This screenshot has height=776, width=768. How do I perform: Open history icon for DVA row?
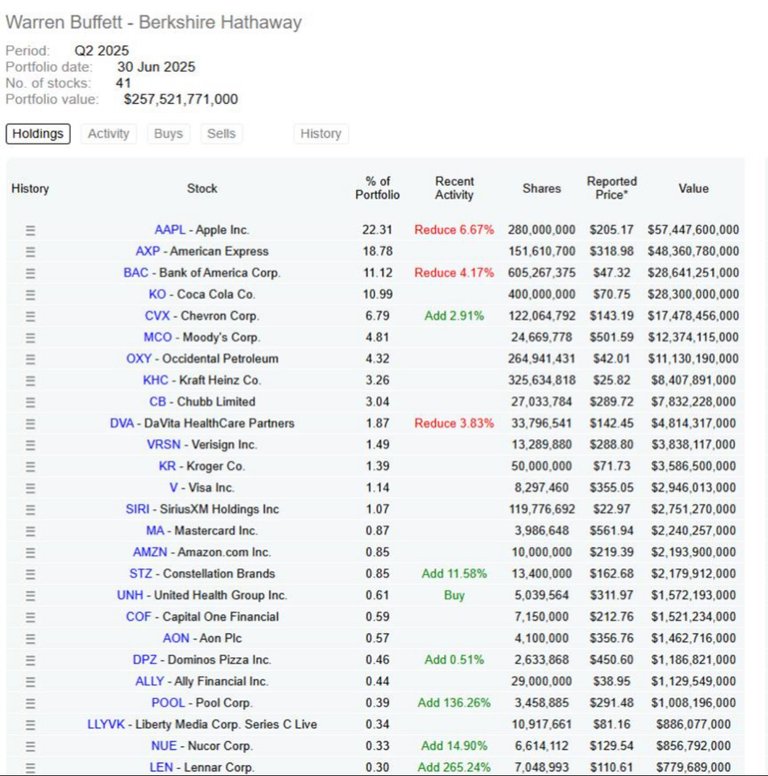coord(30,424)
